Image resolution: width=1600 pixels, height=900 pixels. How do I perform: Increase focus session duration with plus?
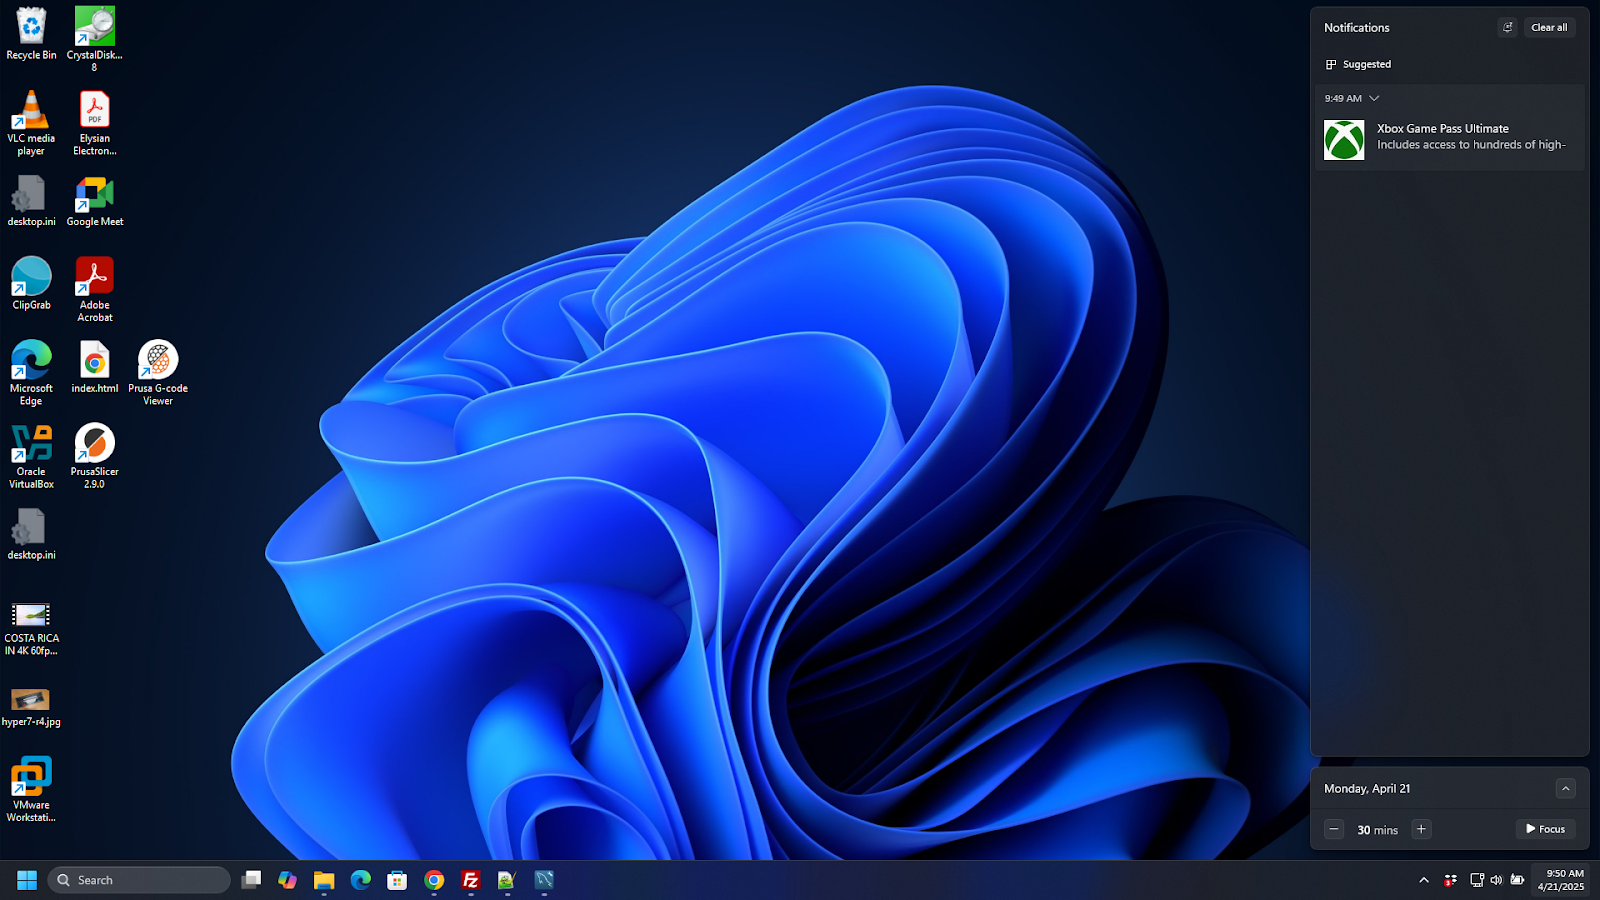[x=1421, y=829]
